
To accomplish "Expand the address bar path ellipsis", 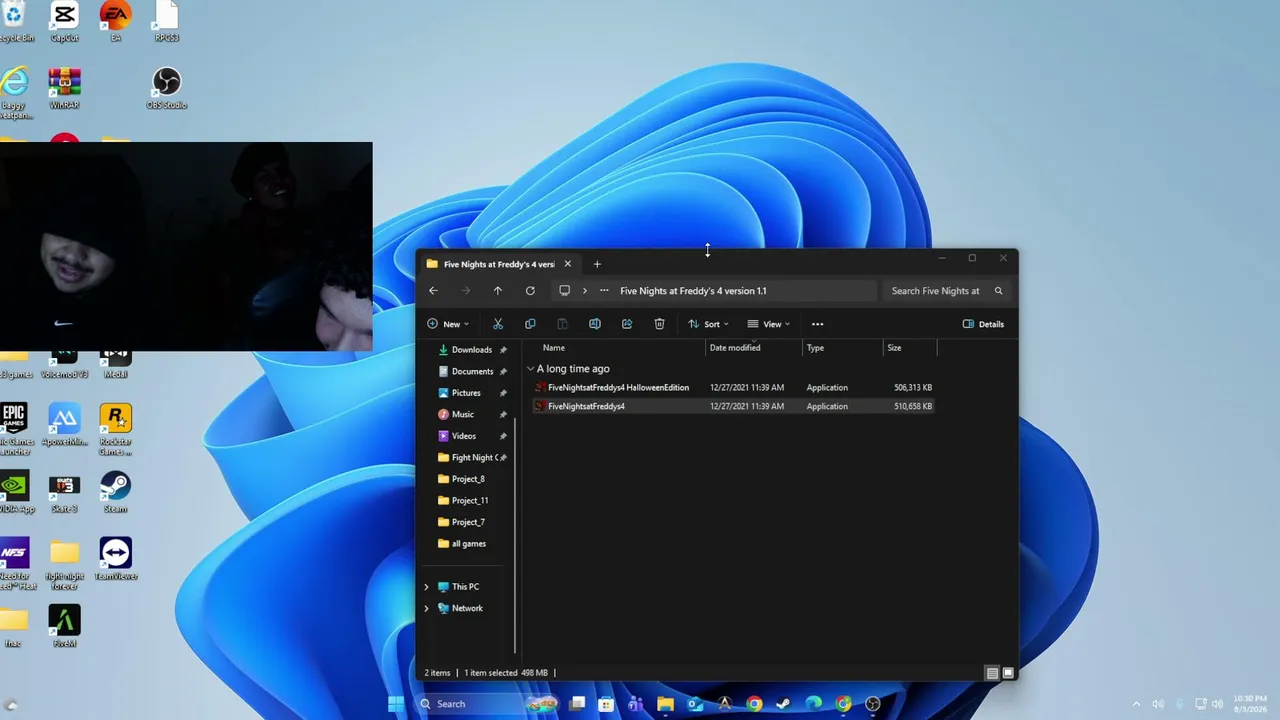I will coord(604,291).
